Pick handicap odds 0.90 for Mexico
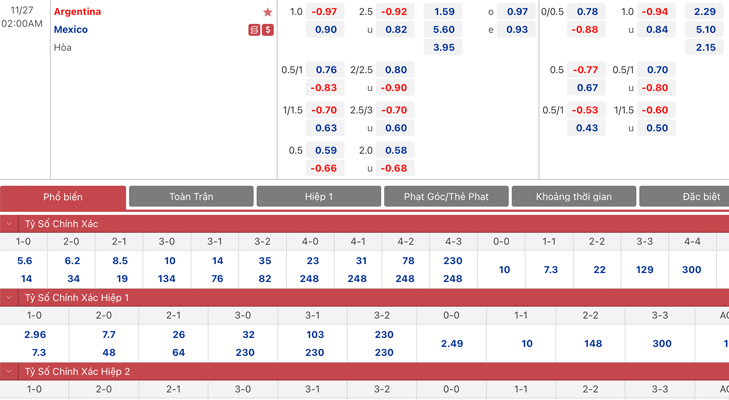Image resolution: width=729 pixels, height=400 pixels. [x=325, y=30]
